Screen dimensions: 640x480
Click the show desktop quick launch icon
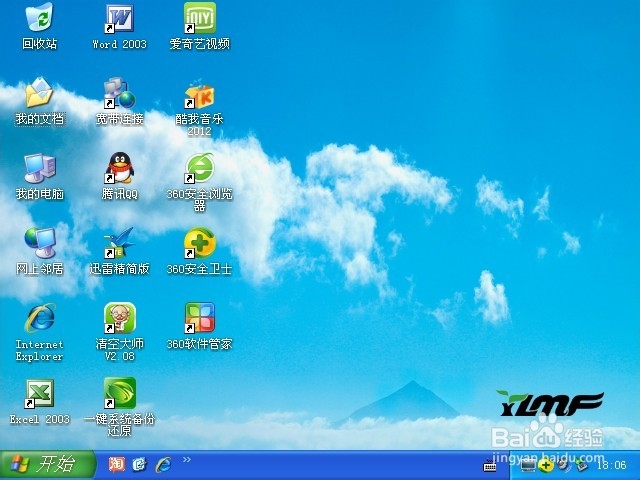(140, 464)
